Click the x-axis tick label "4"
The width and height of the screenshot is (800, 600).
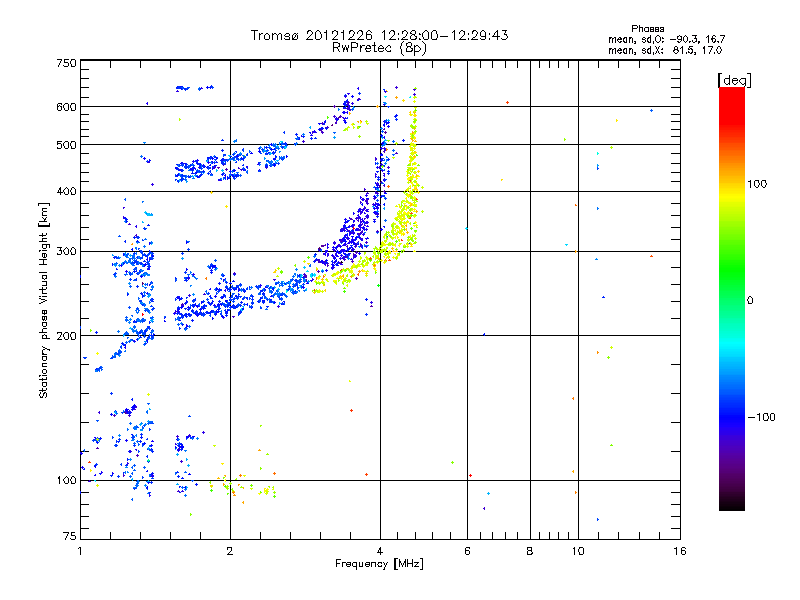click(x=380, y=551)
